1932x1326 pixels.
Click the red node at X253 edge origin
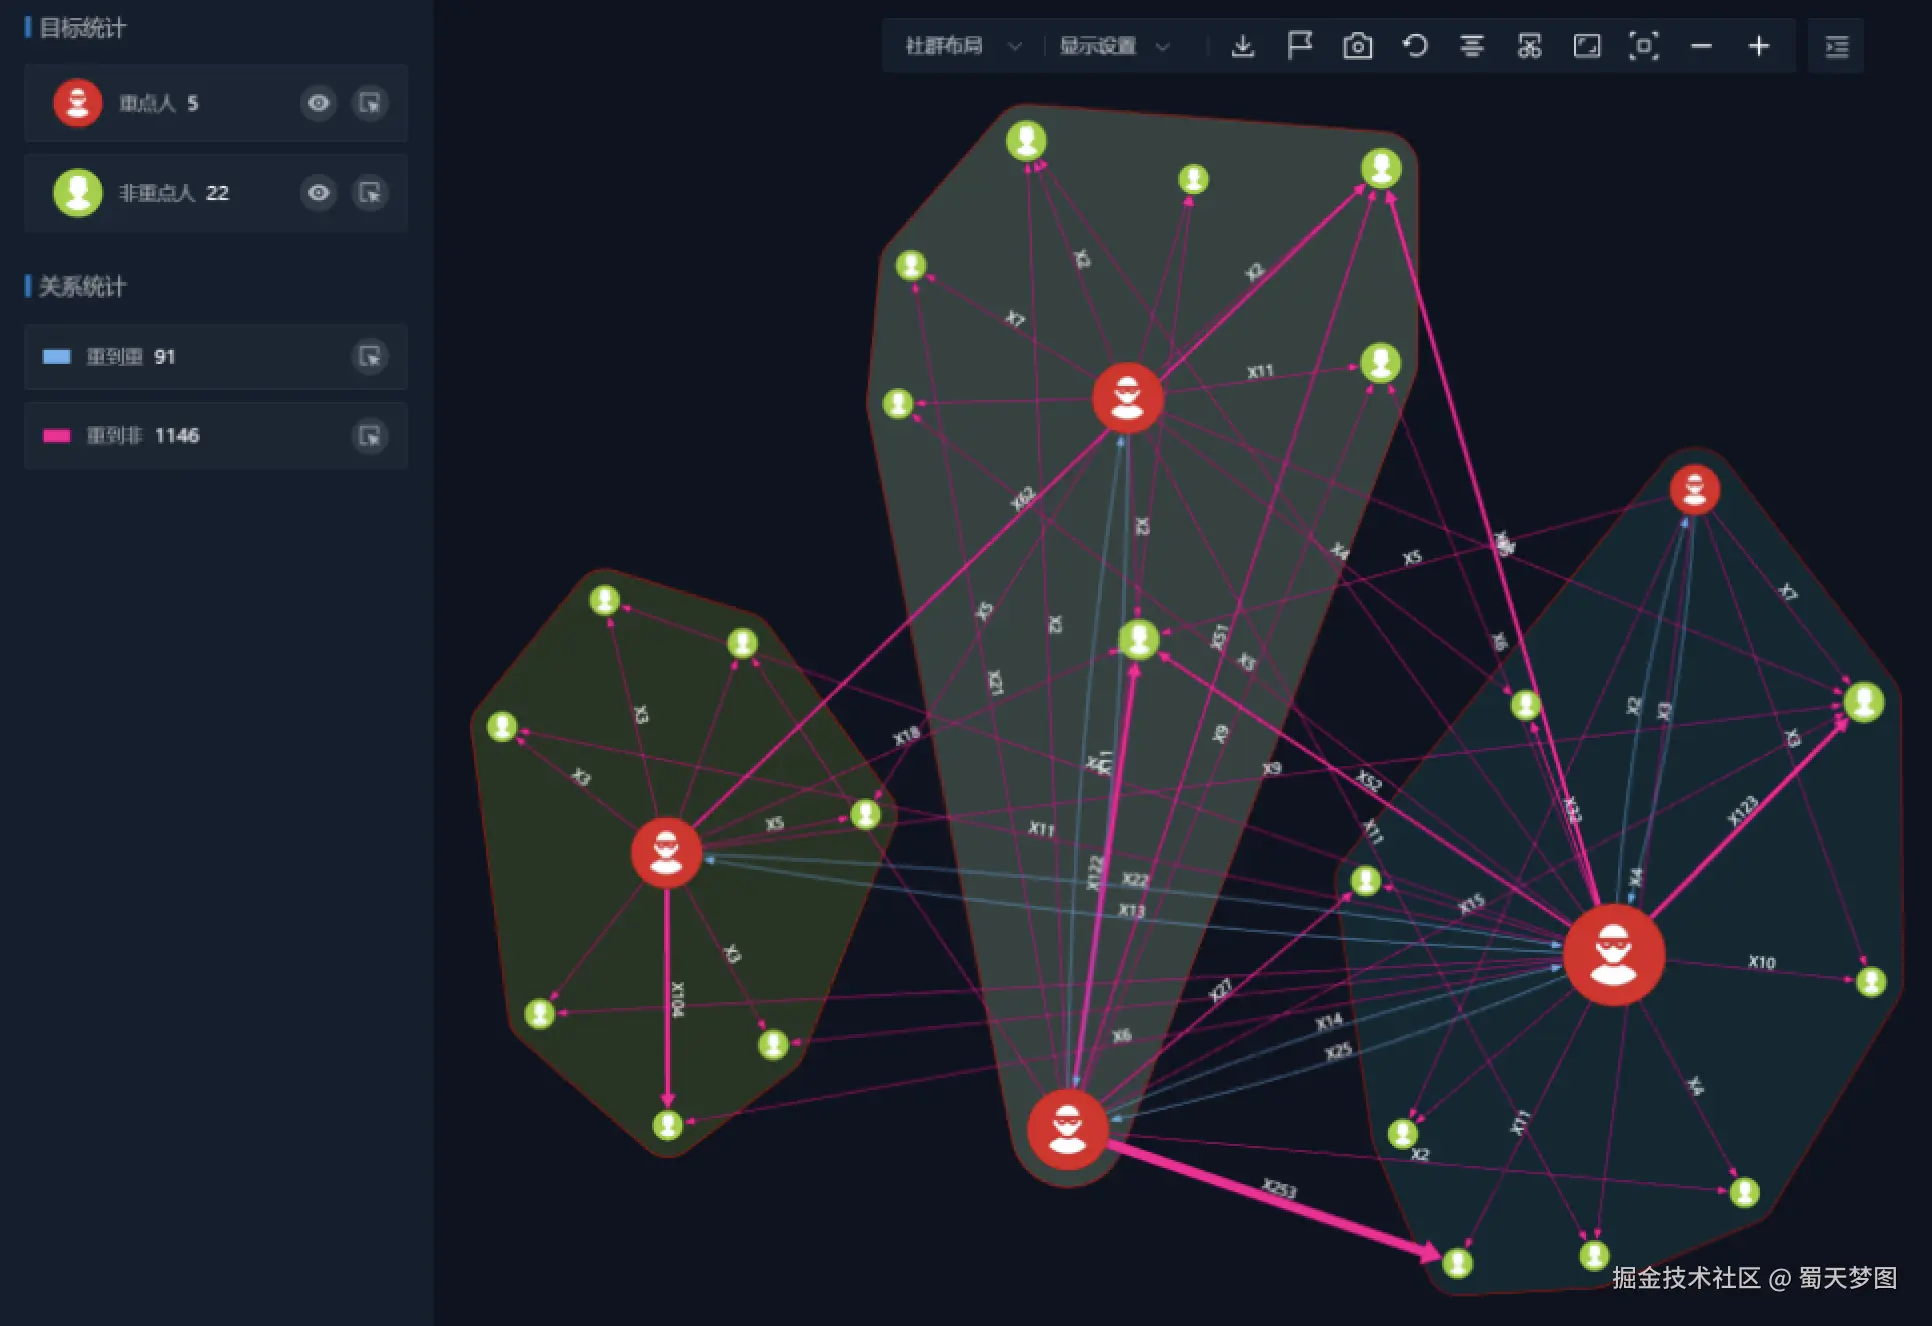1067,1130
